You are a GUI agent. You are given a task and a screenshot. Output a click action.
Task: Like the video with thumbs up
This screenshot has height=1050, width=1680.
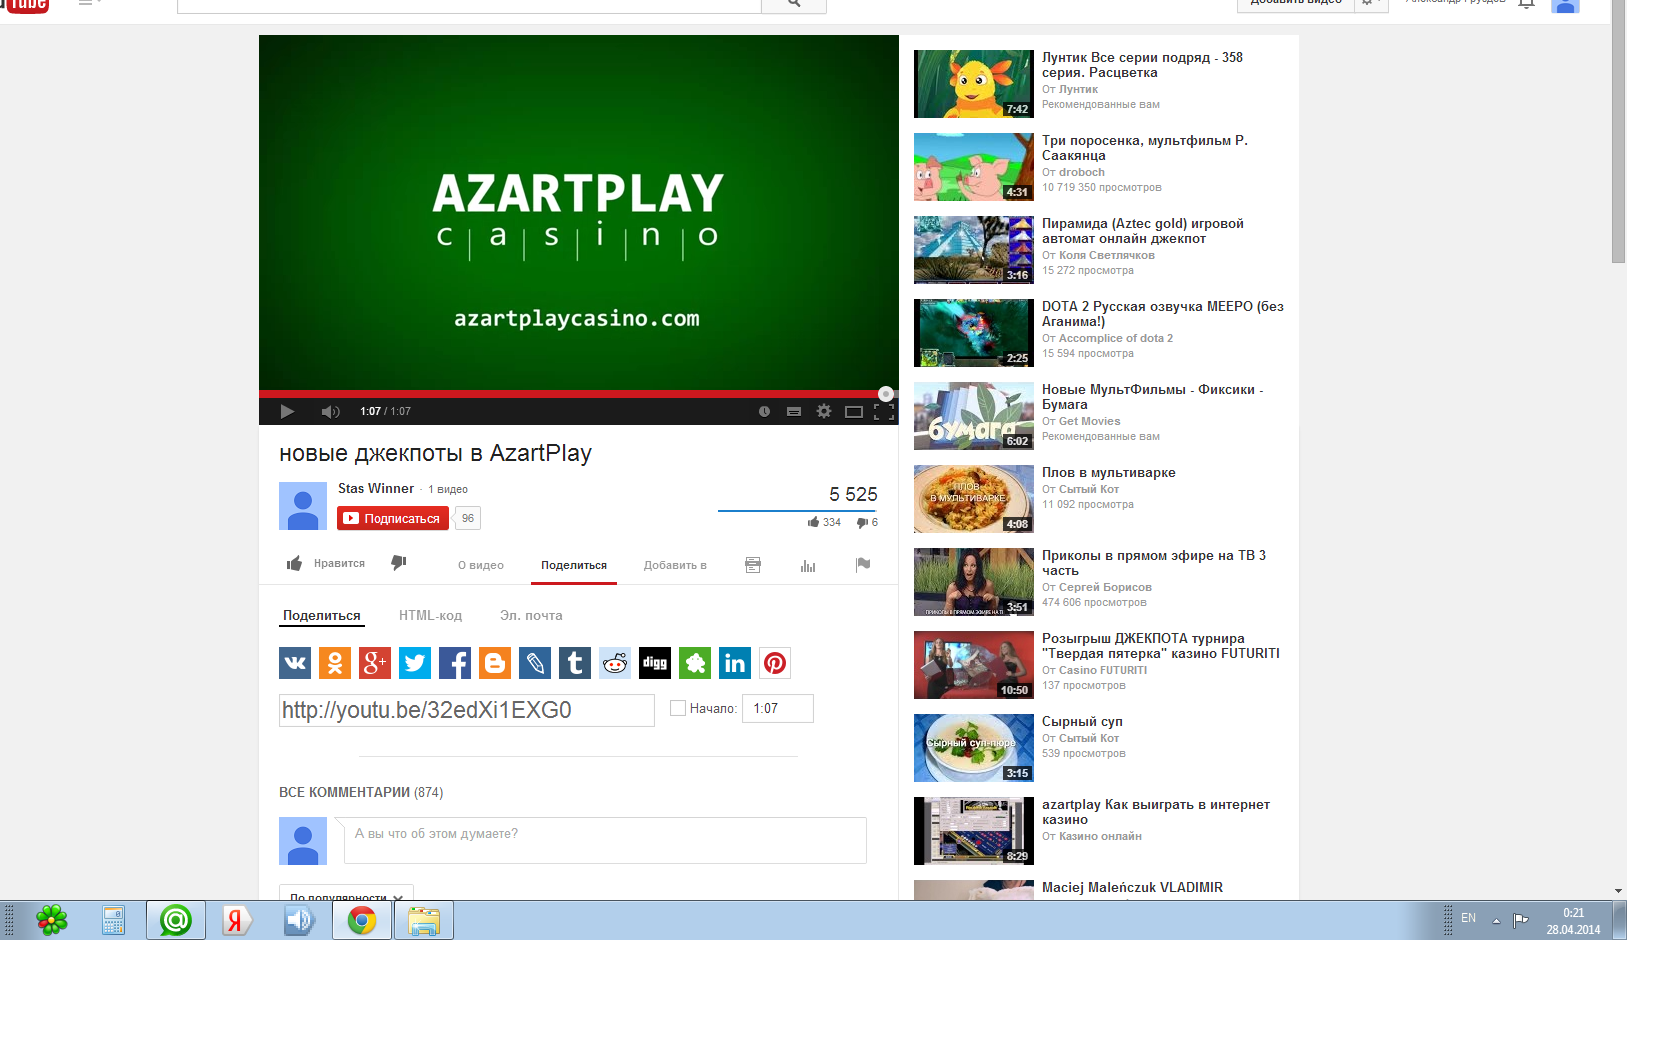294,564
